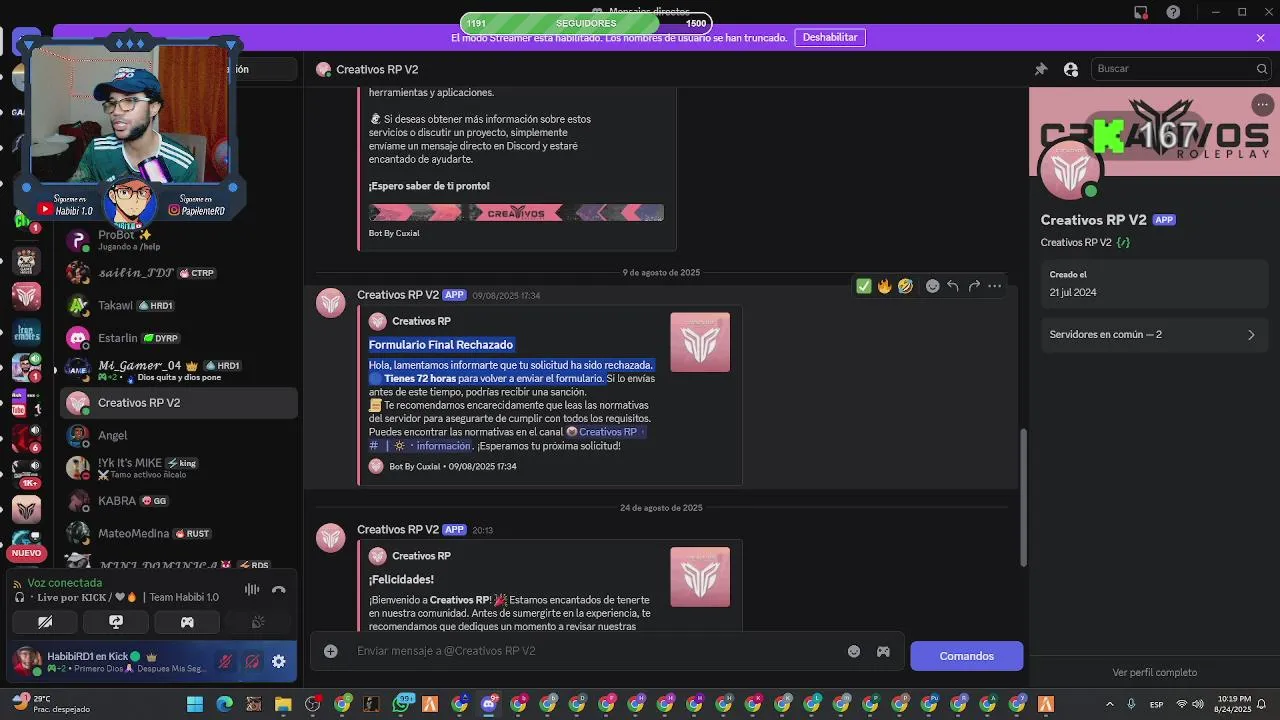Open the logo thumbnail in Felicidades message
The width and height of the screenshot is (1280, 720).
click(x=700, y=577)
